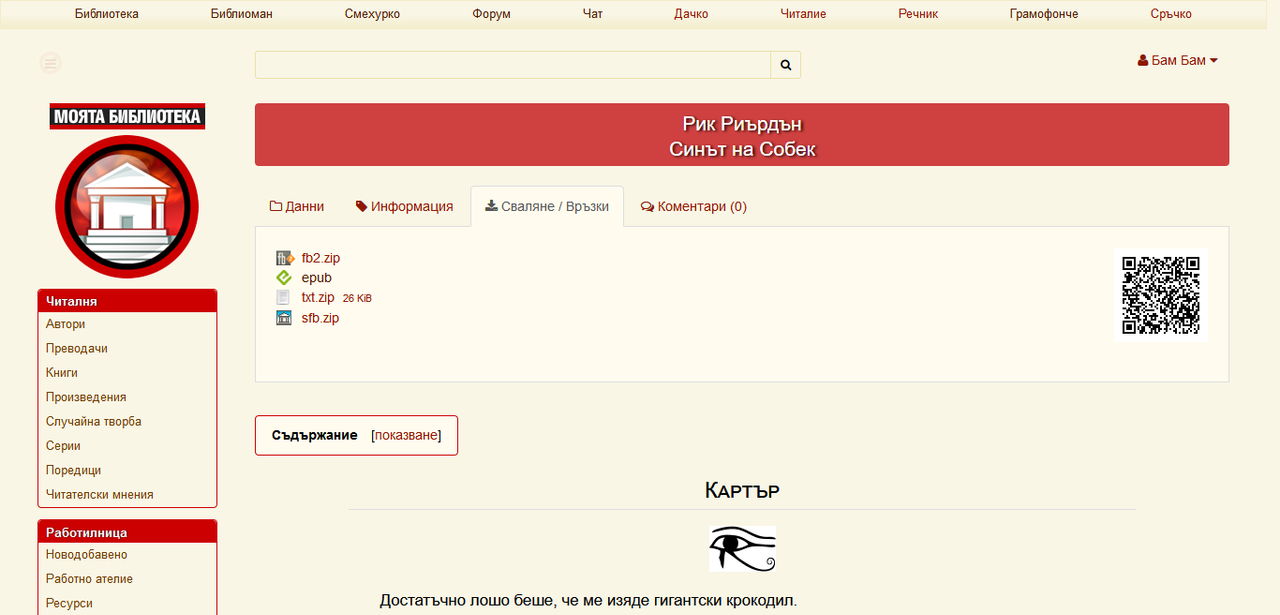Open Произведения in sidebar
Image resolution: width=1280 pixels, height=615 pixels.
(86, 397)
